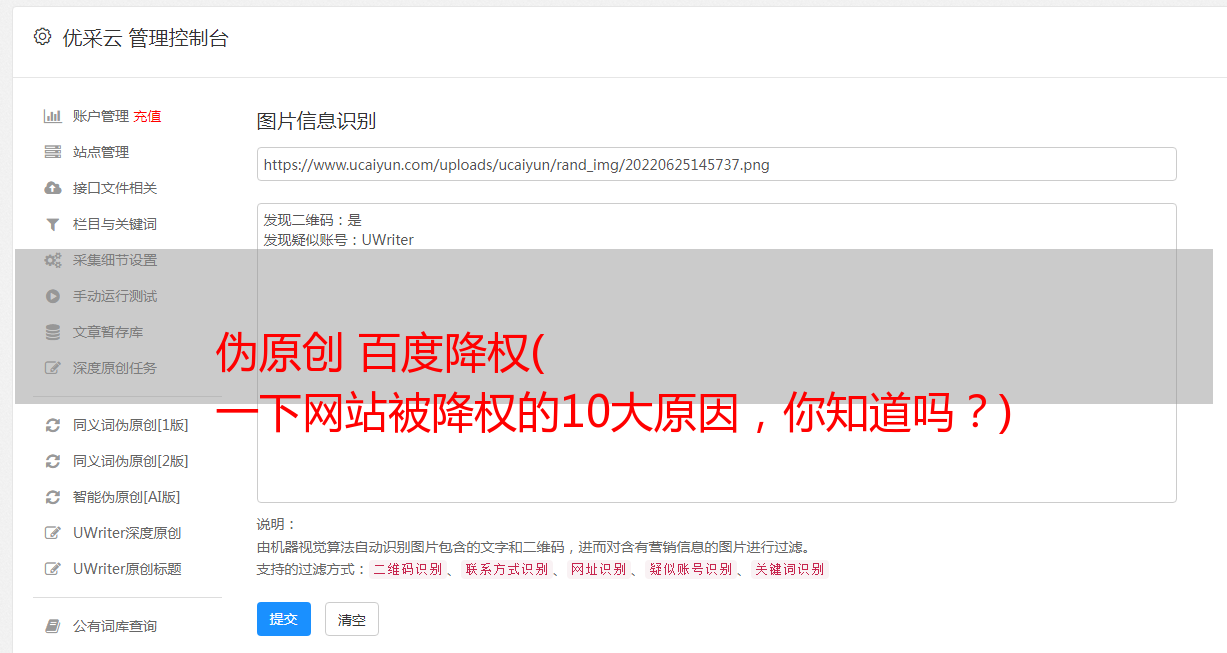Click the 联系方式识别 tag
Screen dimensions: 1227x653
click(506, 569)
